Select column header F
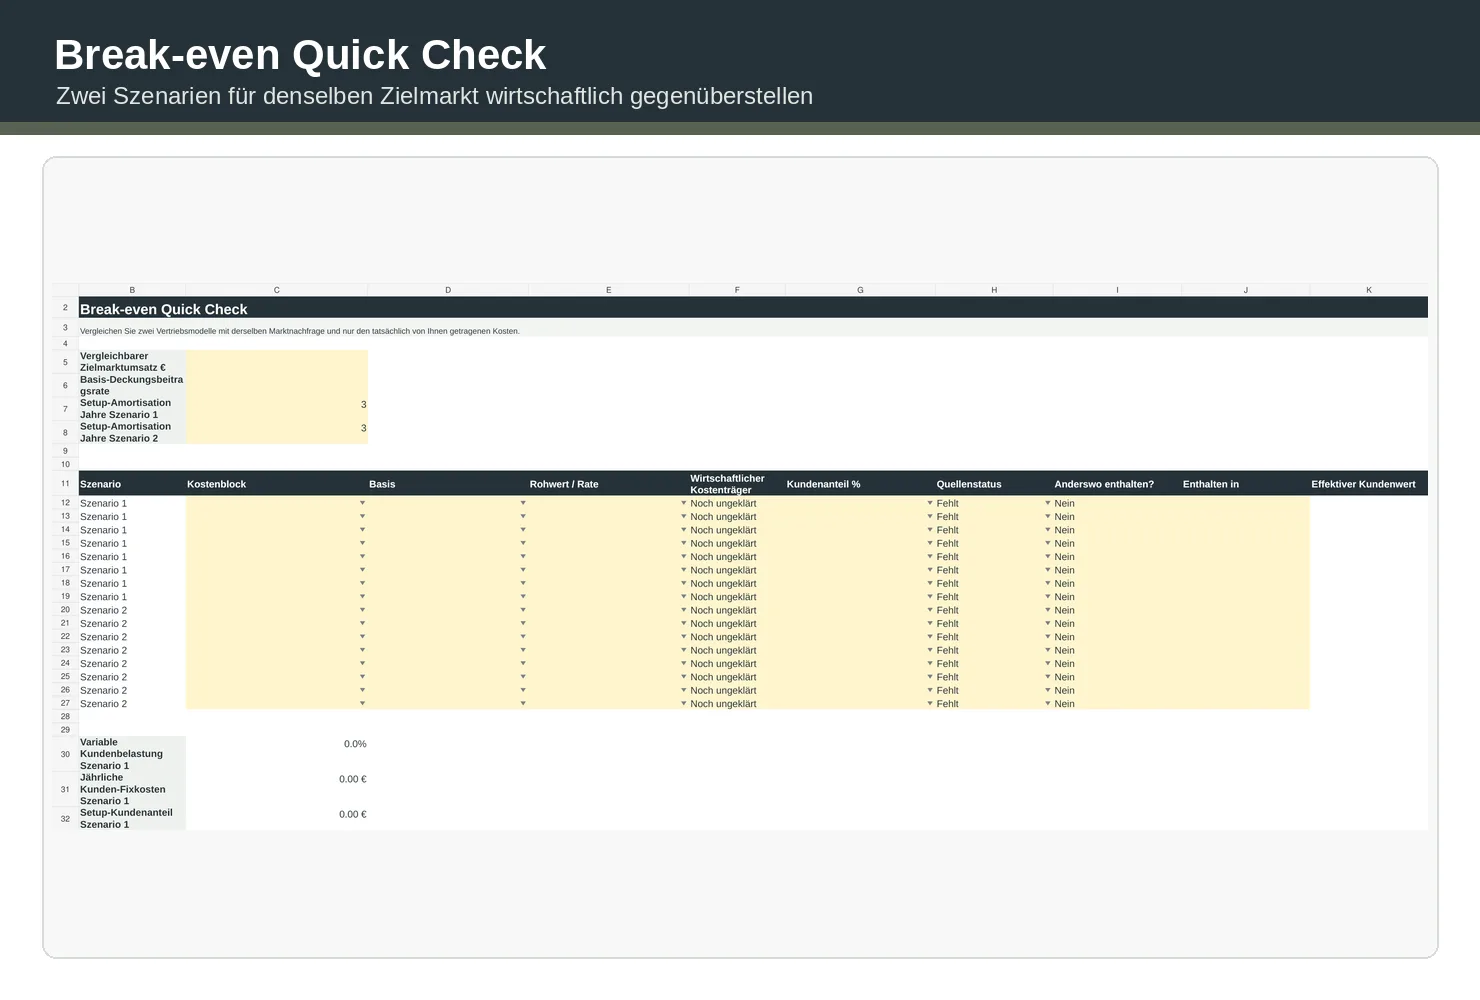The width and height of the screenshot is (1480, 1000). 737,290
